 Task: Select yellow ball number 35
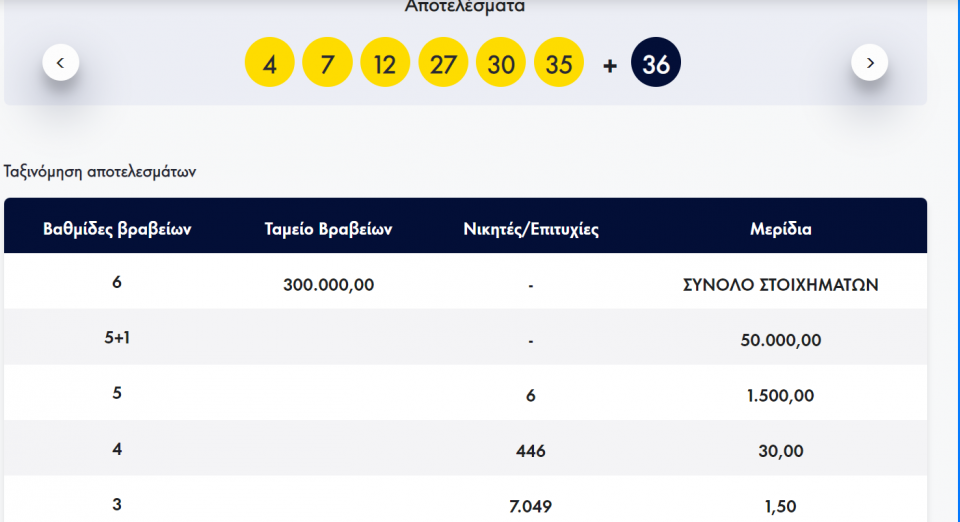click(x=559, y=63)
